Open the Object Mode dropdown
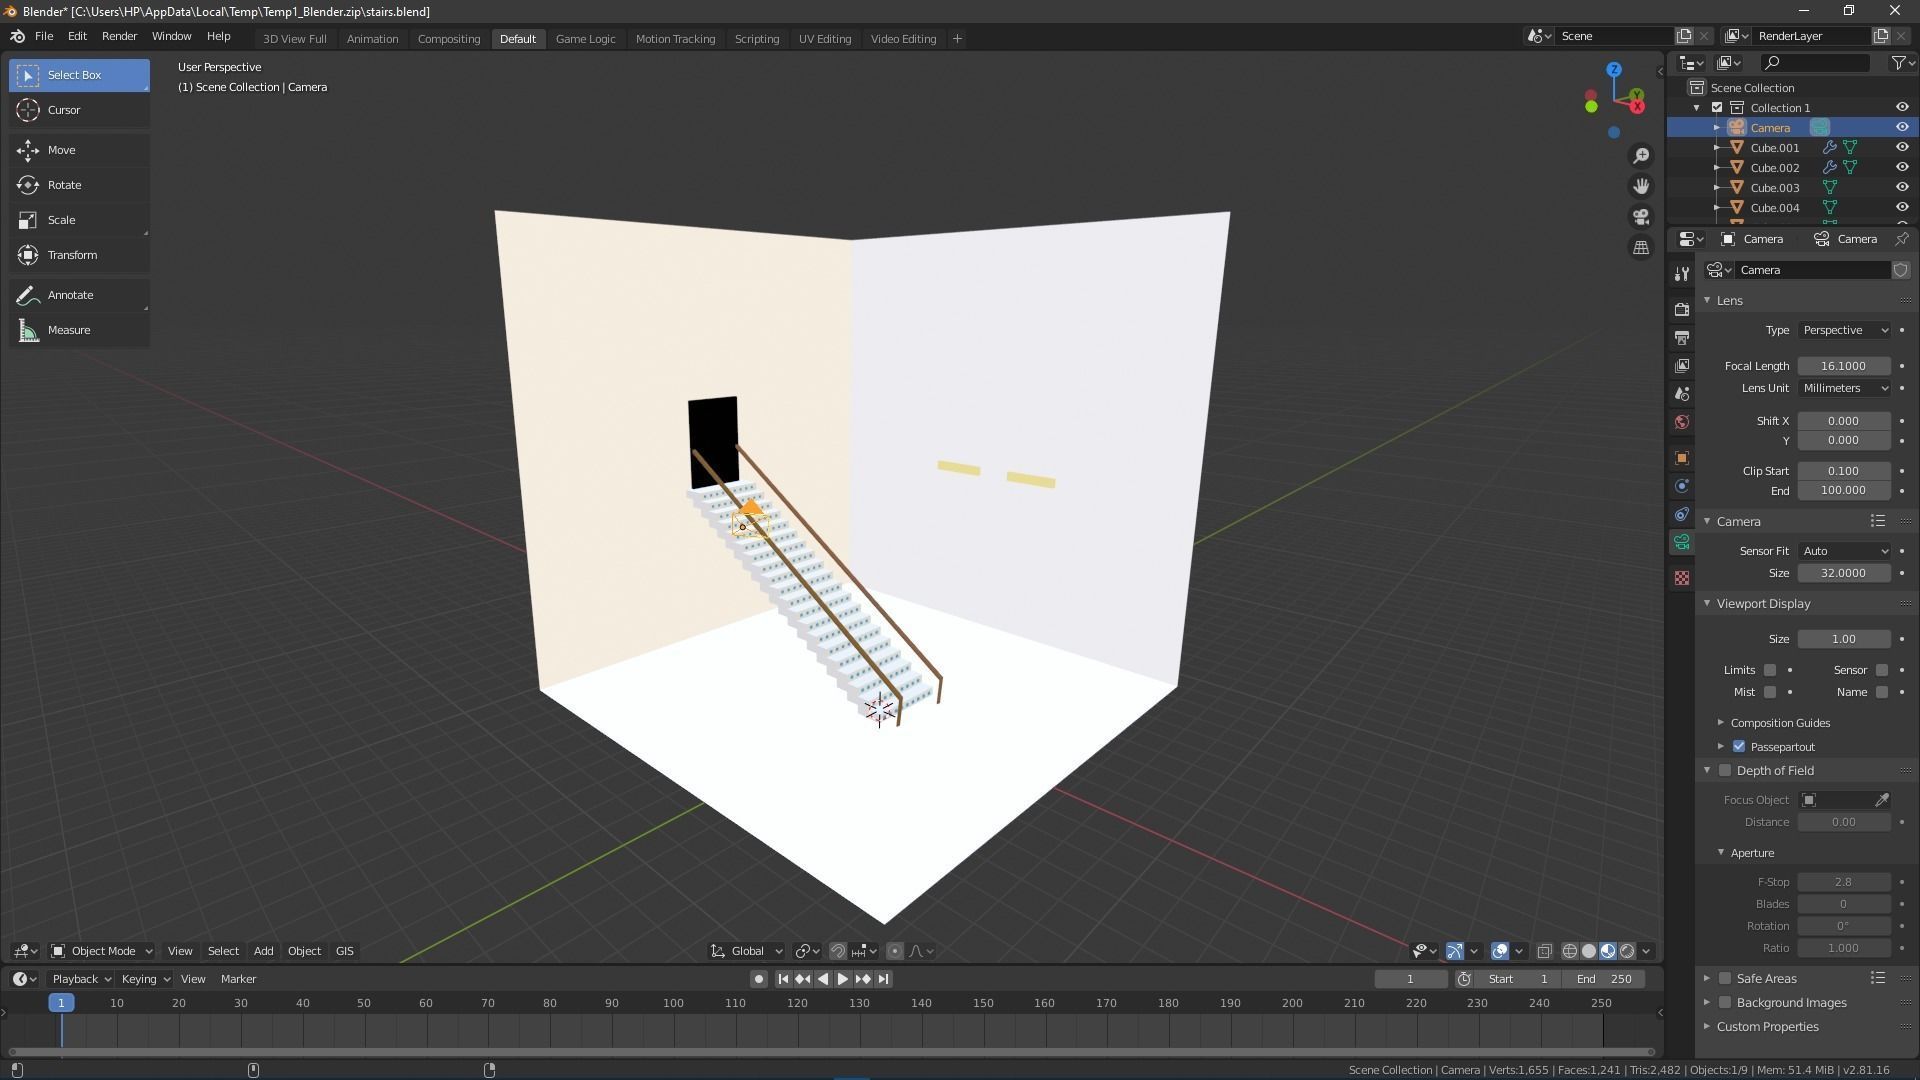The height and width of the screenshot is (1080, 1920). tap(102, 951)
